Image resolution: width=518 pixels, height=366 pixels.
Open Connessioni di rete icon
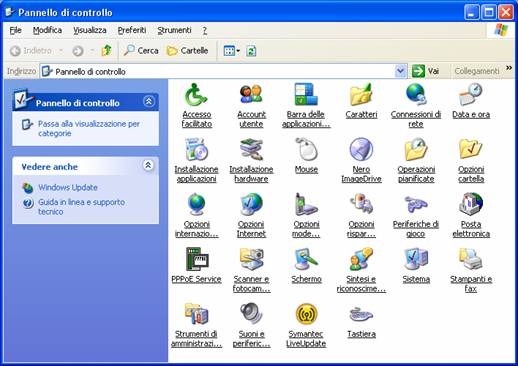(x=416, y=94)
